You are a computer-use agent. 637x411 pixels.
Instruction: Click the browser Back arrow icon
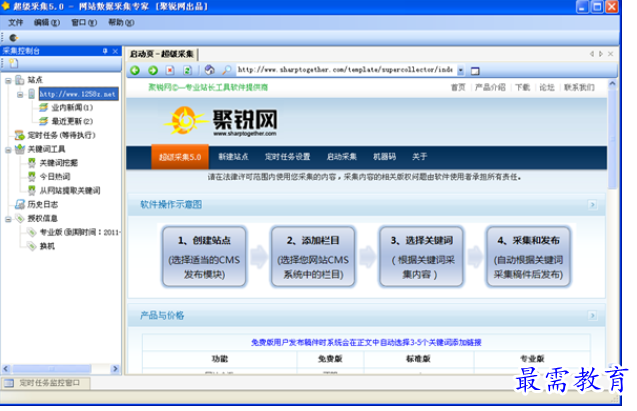click(135, 71)
